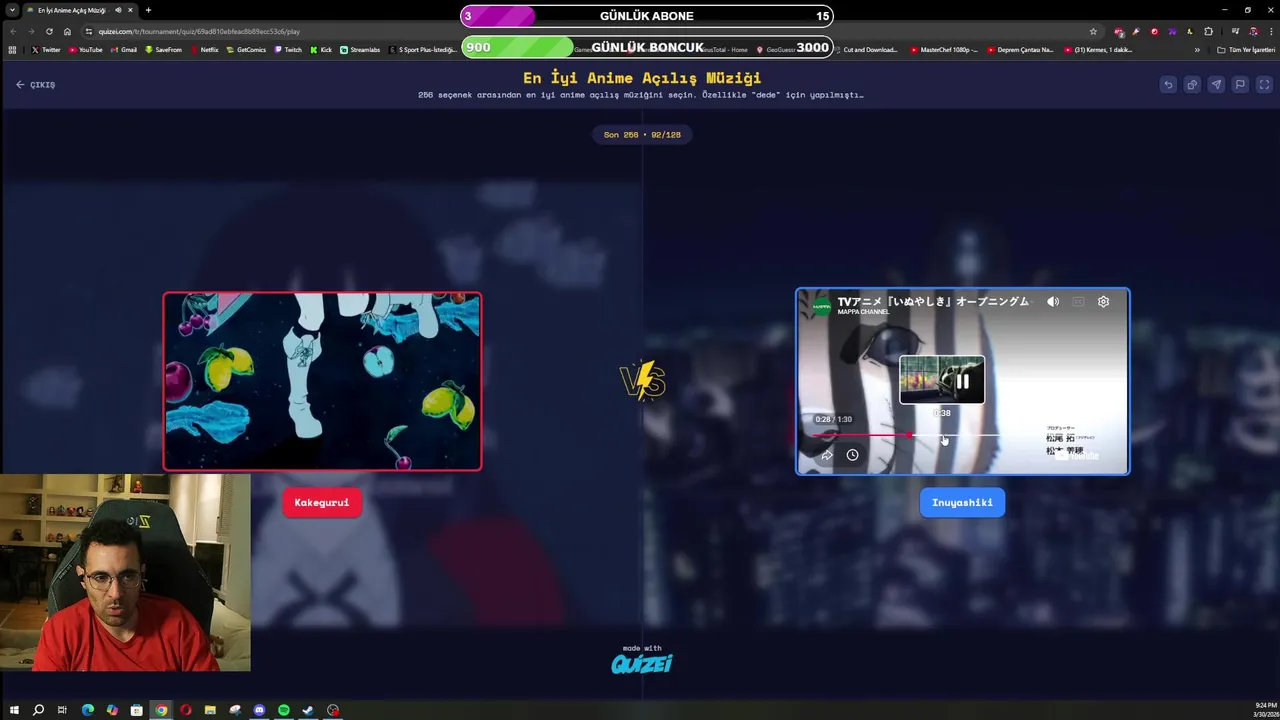Click the quiz undo button
The width and height of the screenshot is (1280, 720).
click(1168, 85)
